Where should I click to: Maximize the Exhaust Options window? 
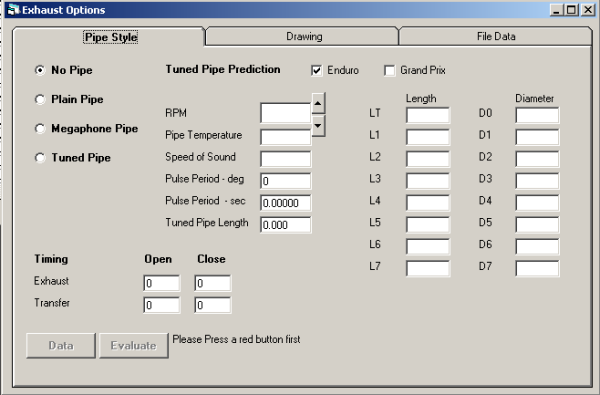coord(571,10)
